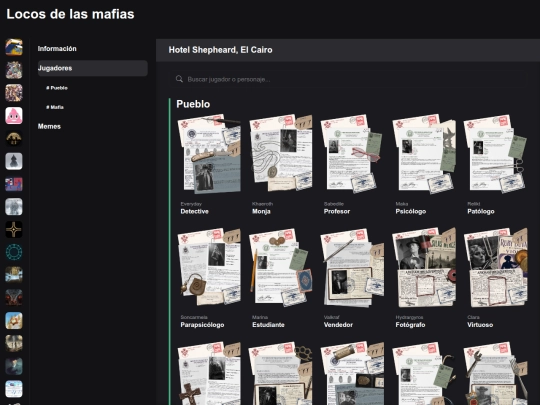Click the 'Pueblo' section heading
The image size is (540, 405).
coord(193,104)
